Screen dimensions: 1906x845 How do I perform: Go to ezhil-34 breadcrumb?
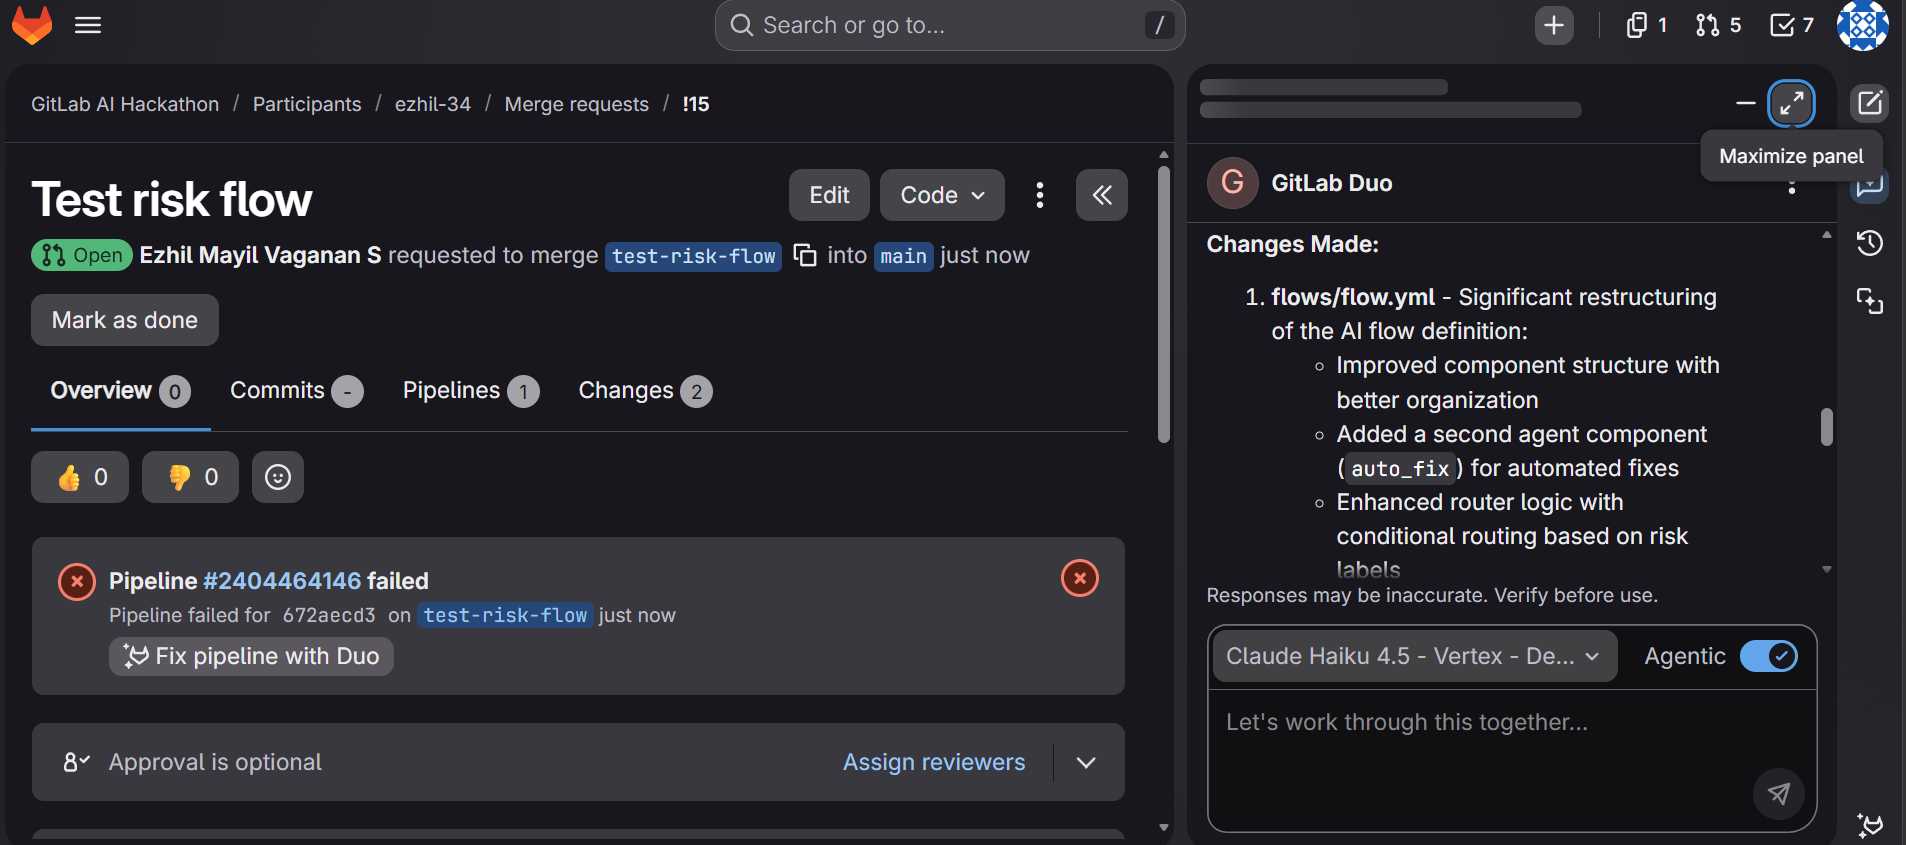pyautogui.click(x=433, y=104)
